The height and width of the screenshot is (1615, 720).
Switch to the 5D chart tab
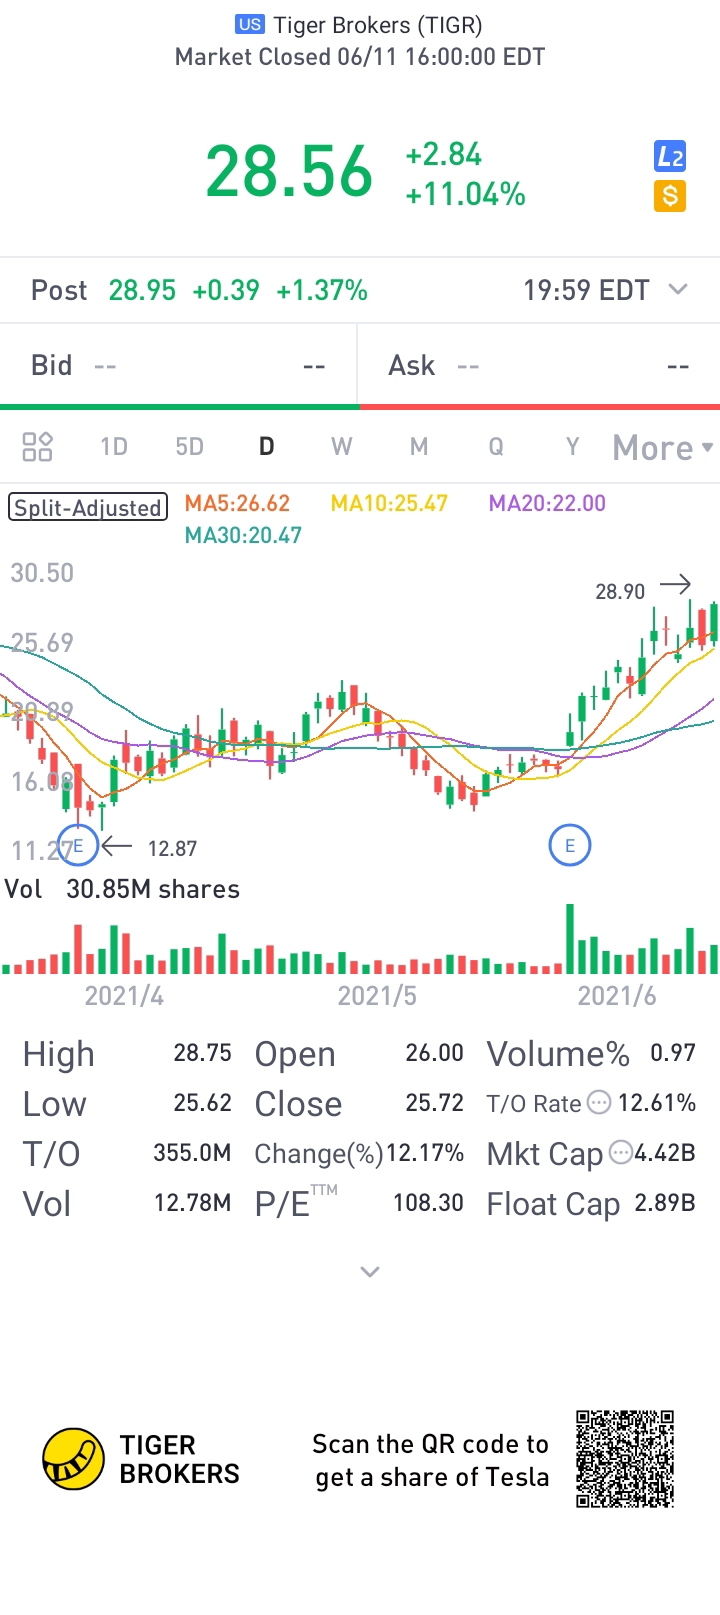coord(190,446)
